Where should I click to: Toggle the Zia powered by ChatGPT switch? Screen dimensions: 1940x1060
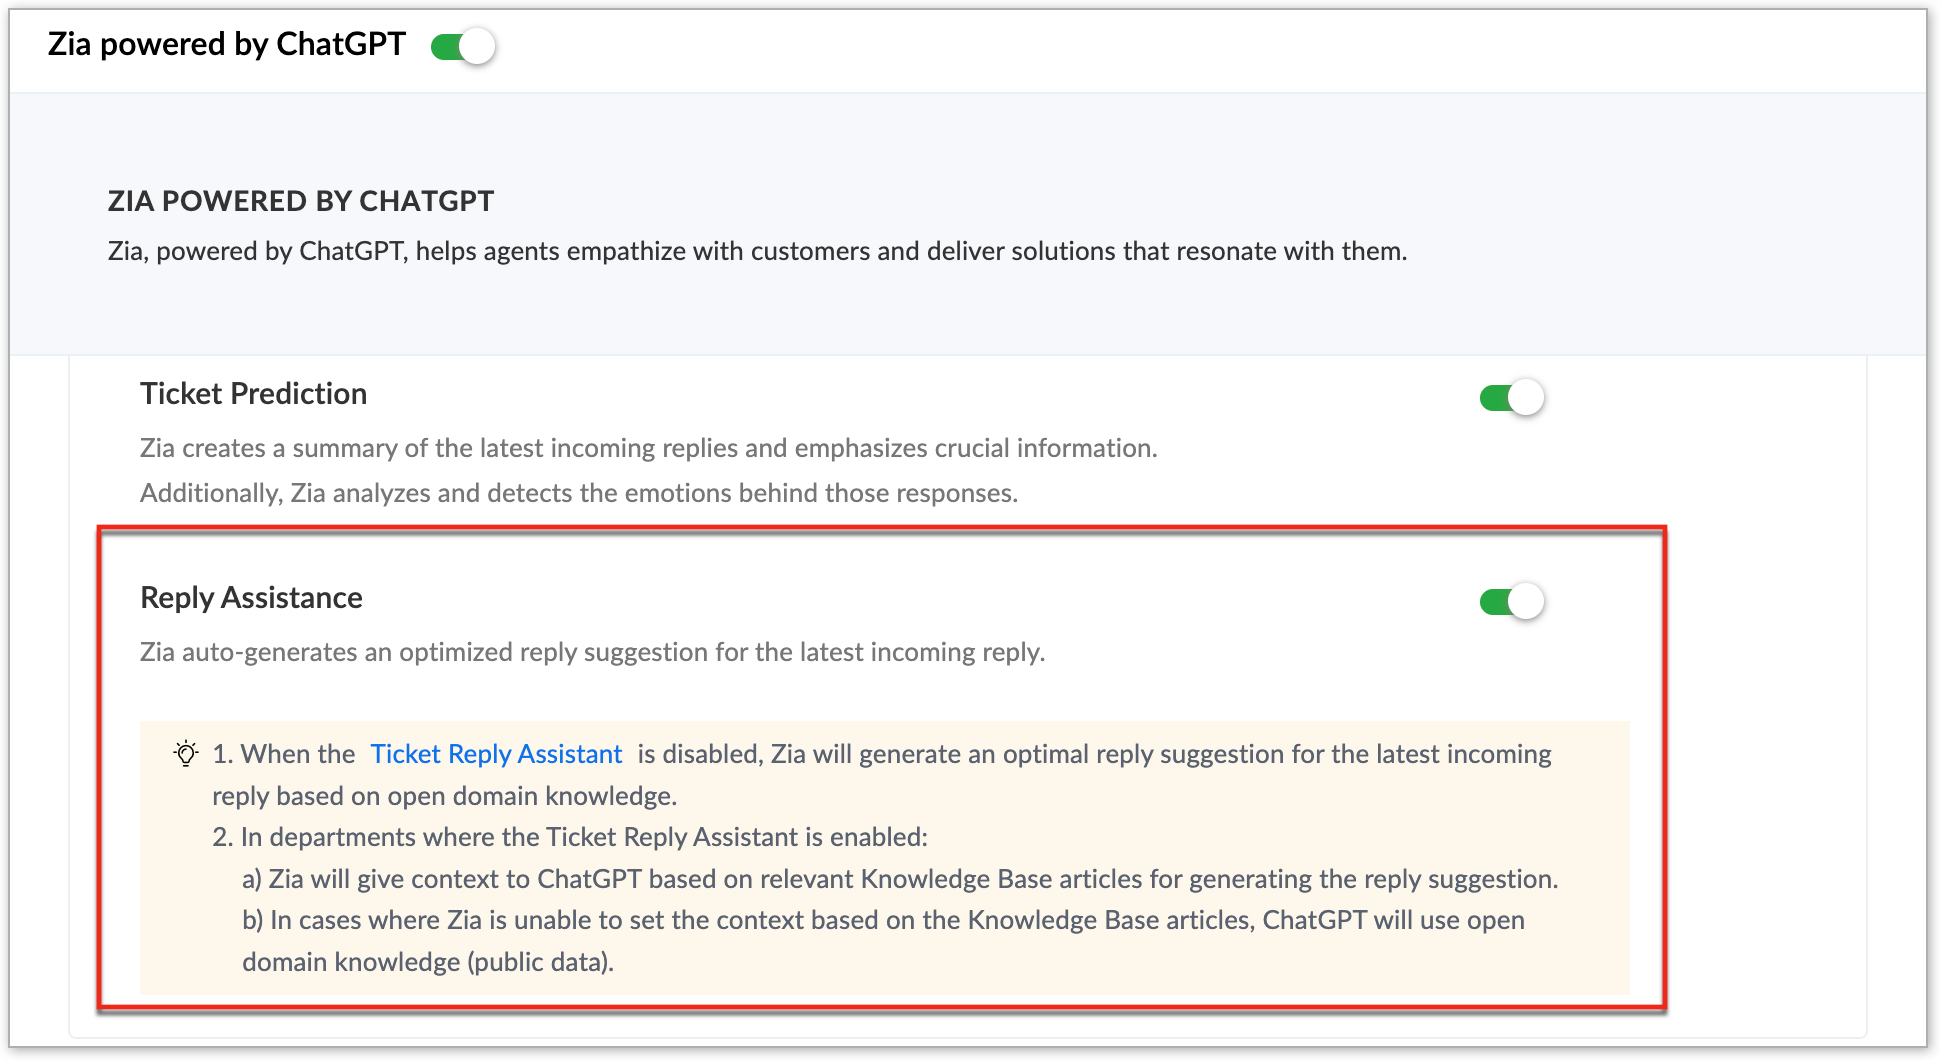463,46
